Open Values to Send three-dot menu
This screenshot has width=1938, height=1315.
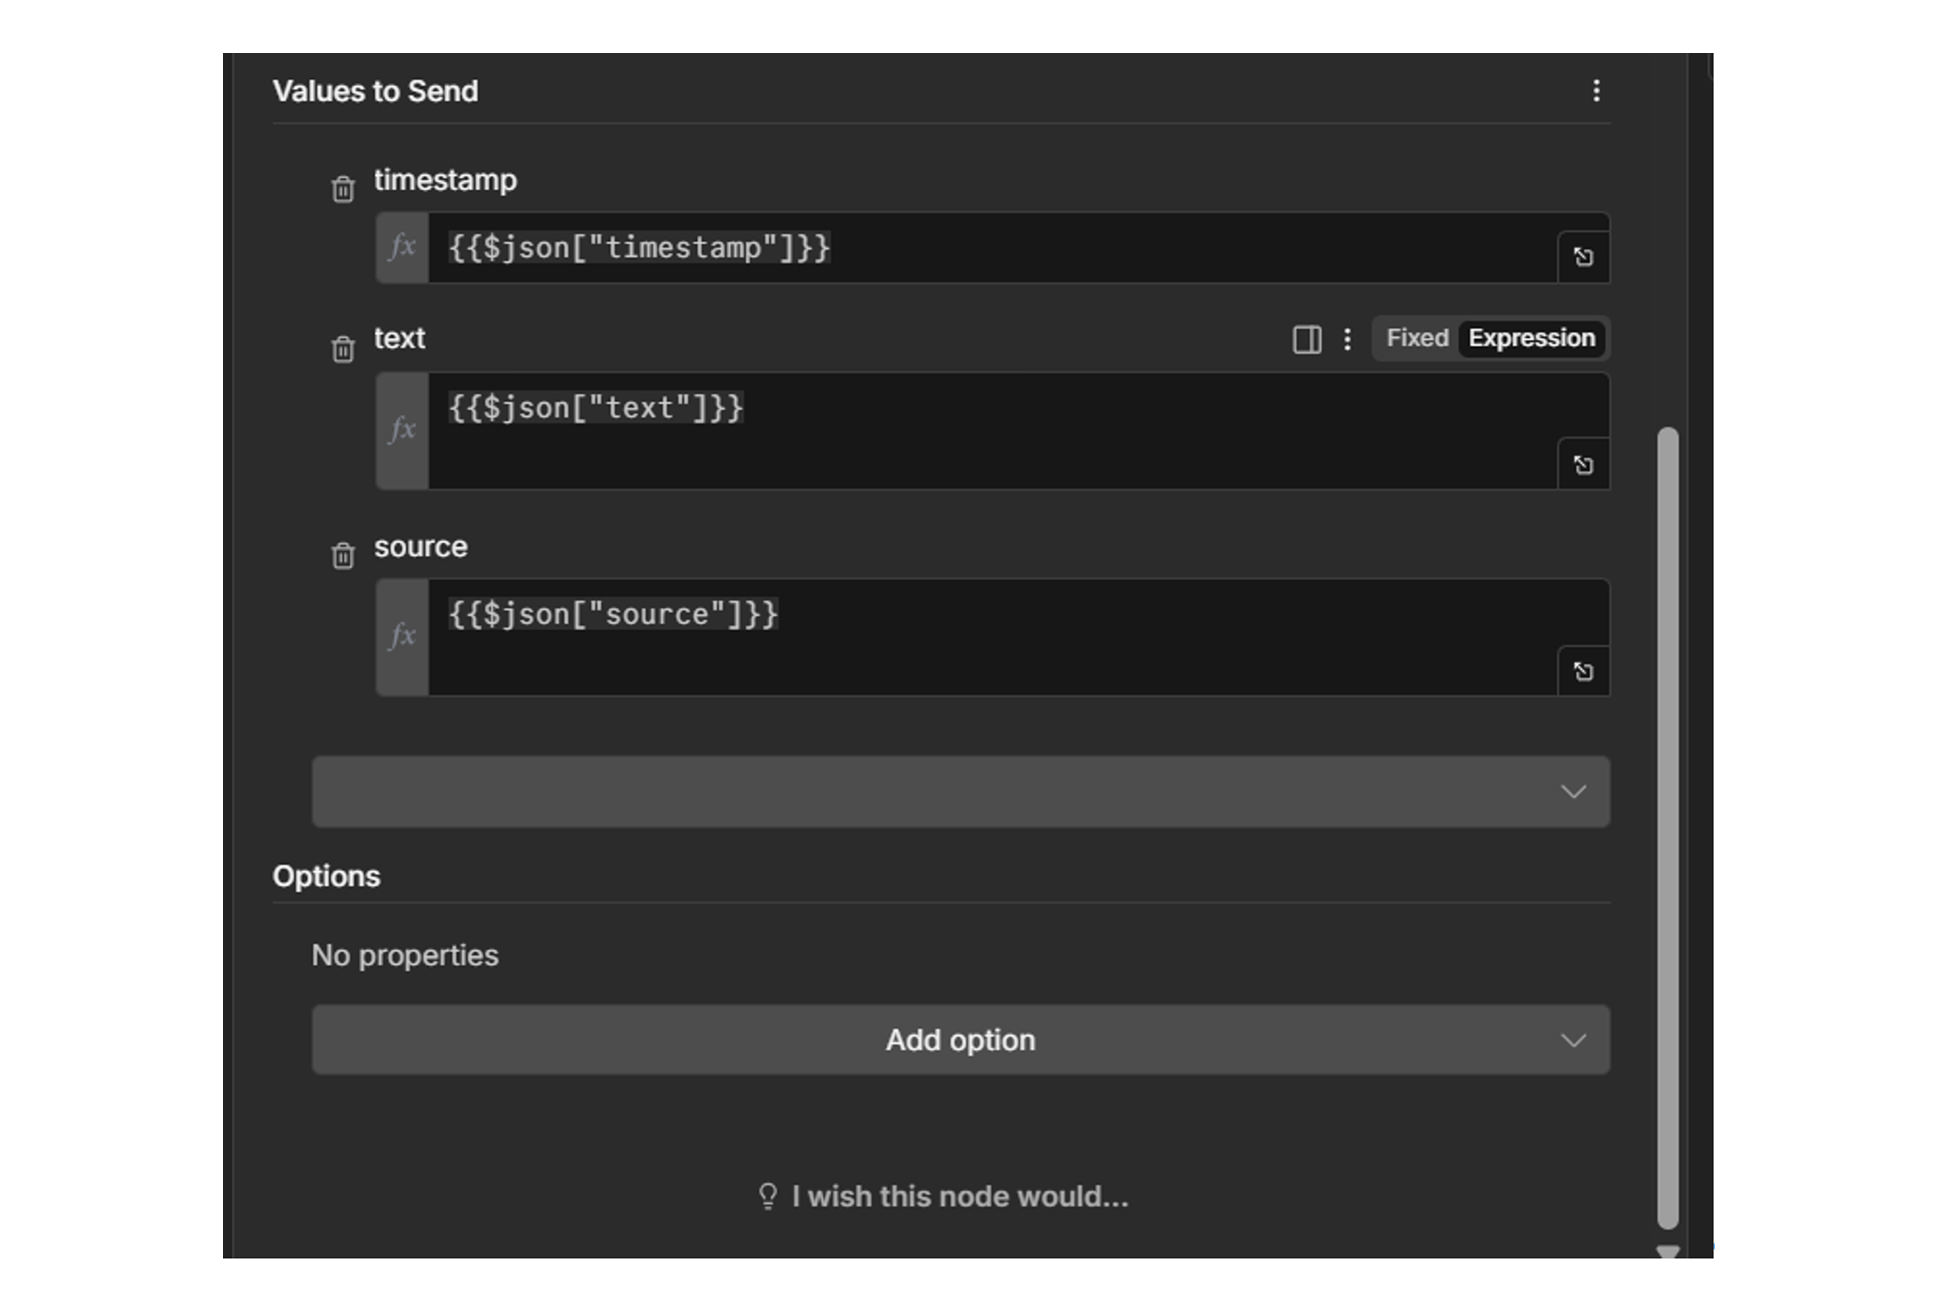click(x=1596, y=91)
